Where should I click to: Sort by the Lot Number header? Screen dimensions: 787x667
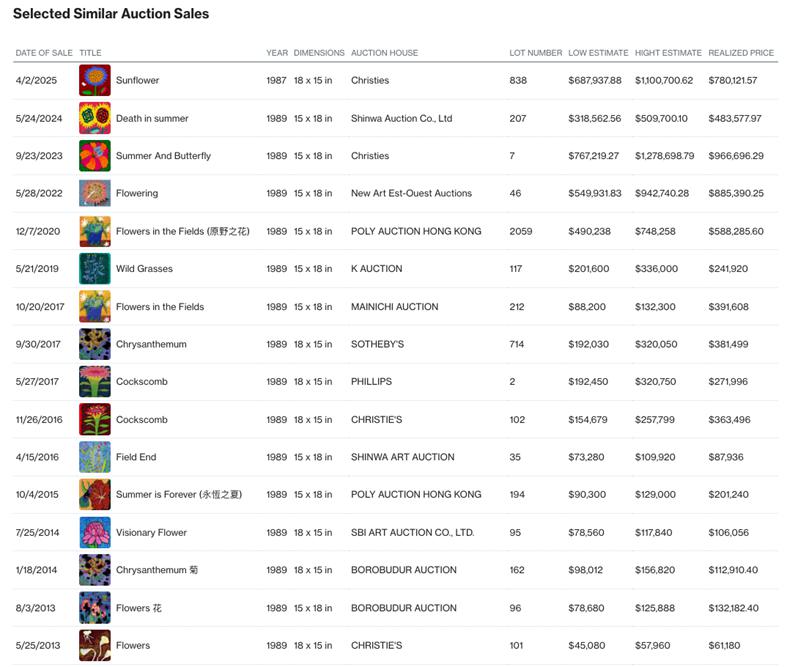[x=535, y=53]
